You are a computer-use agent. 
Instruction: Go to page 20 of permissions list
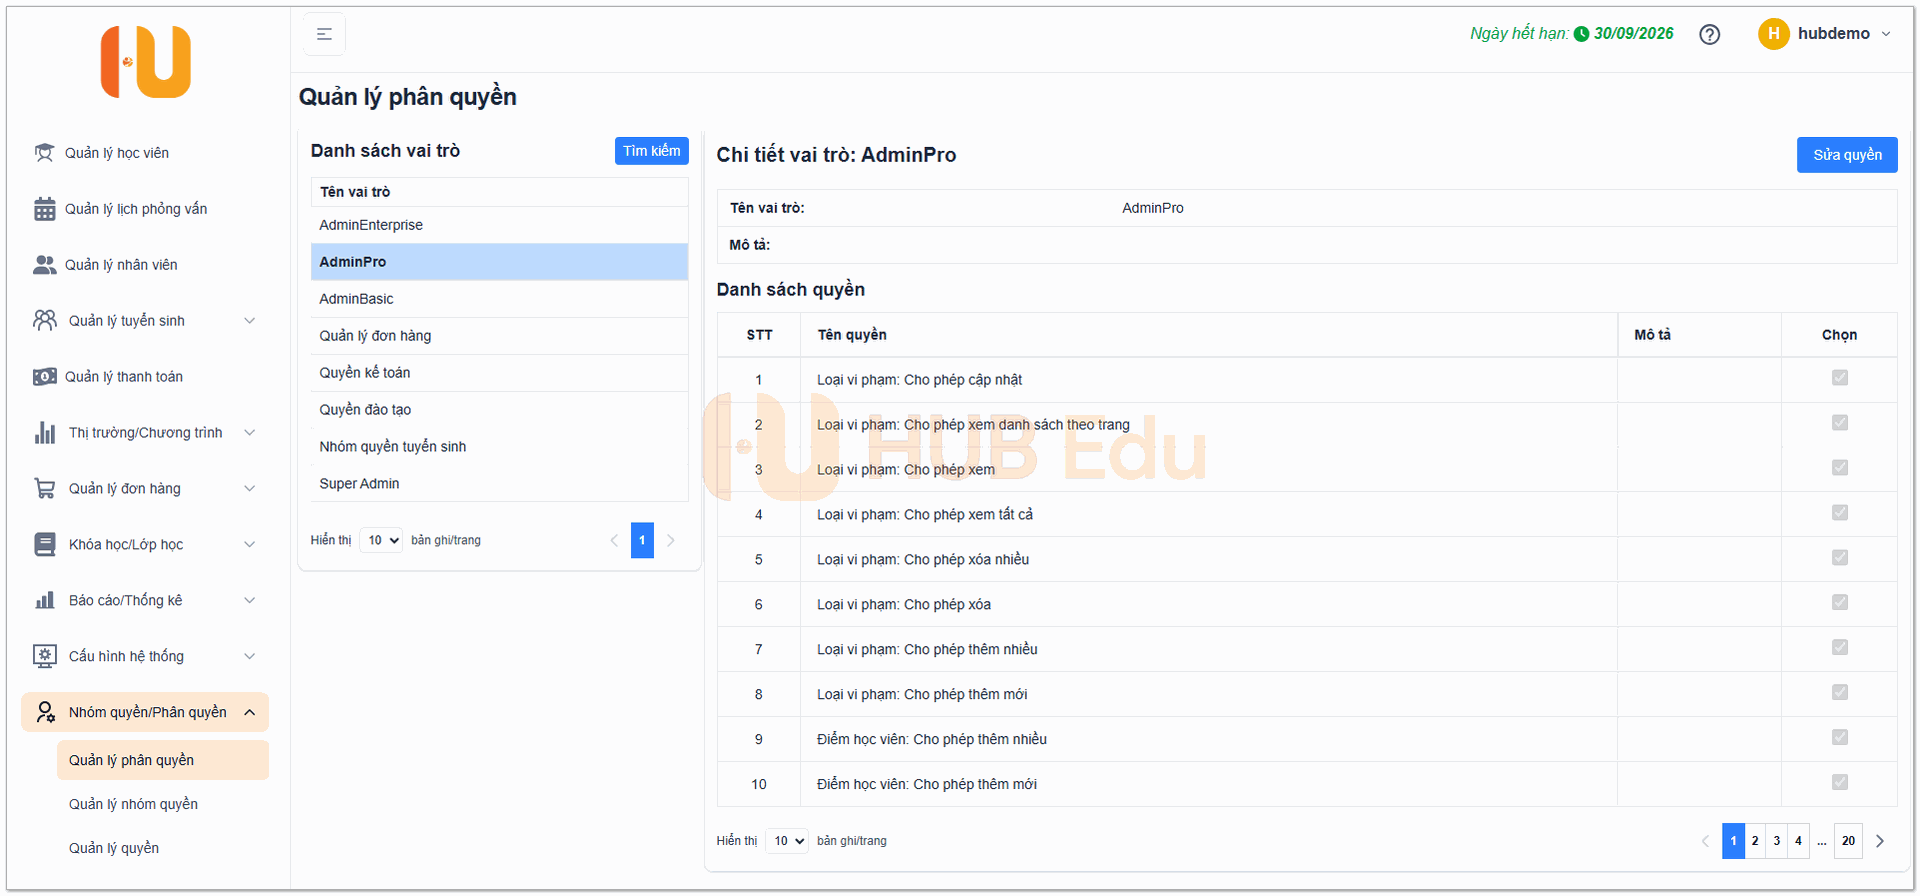1848,841
